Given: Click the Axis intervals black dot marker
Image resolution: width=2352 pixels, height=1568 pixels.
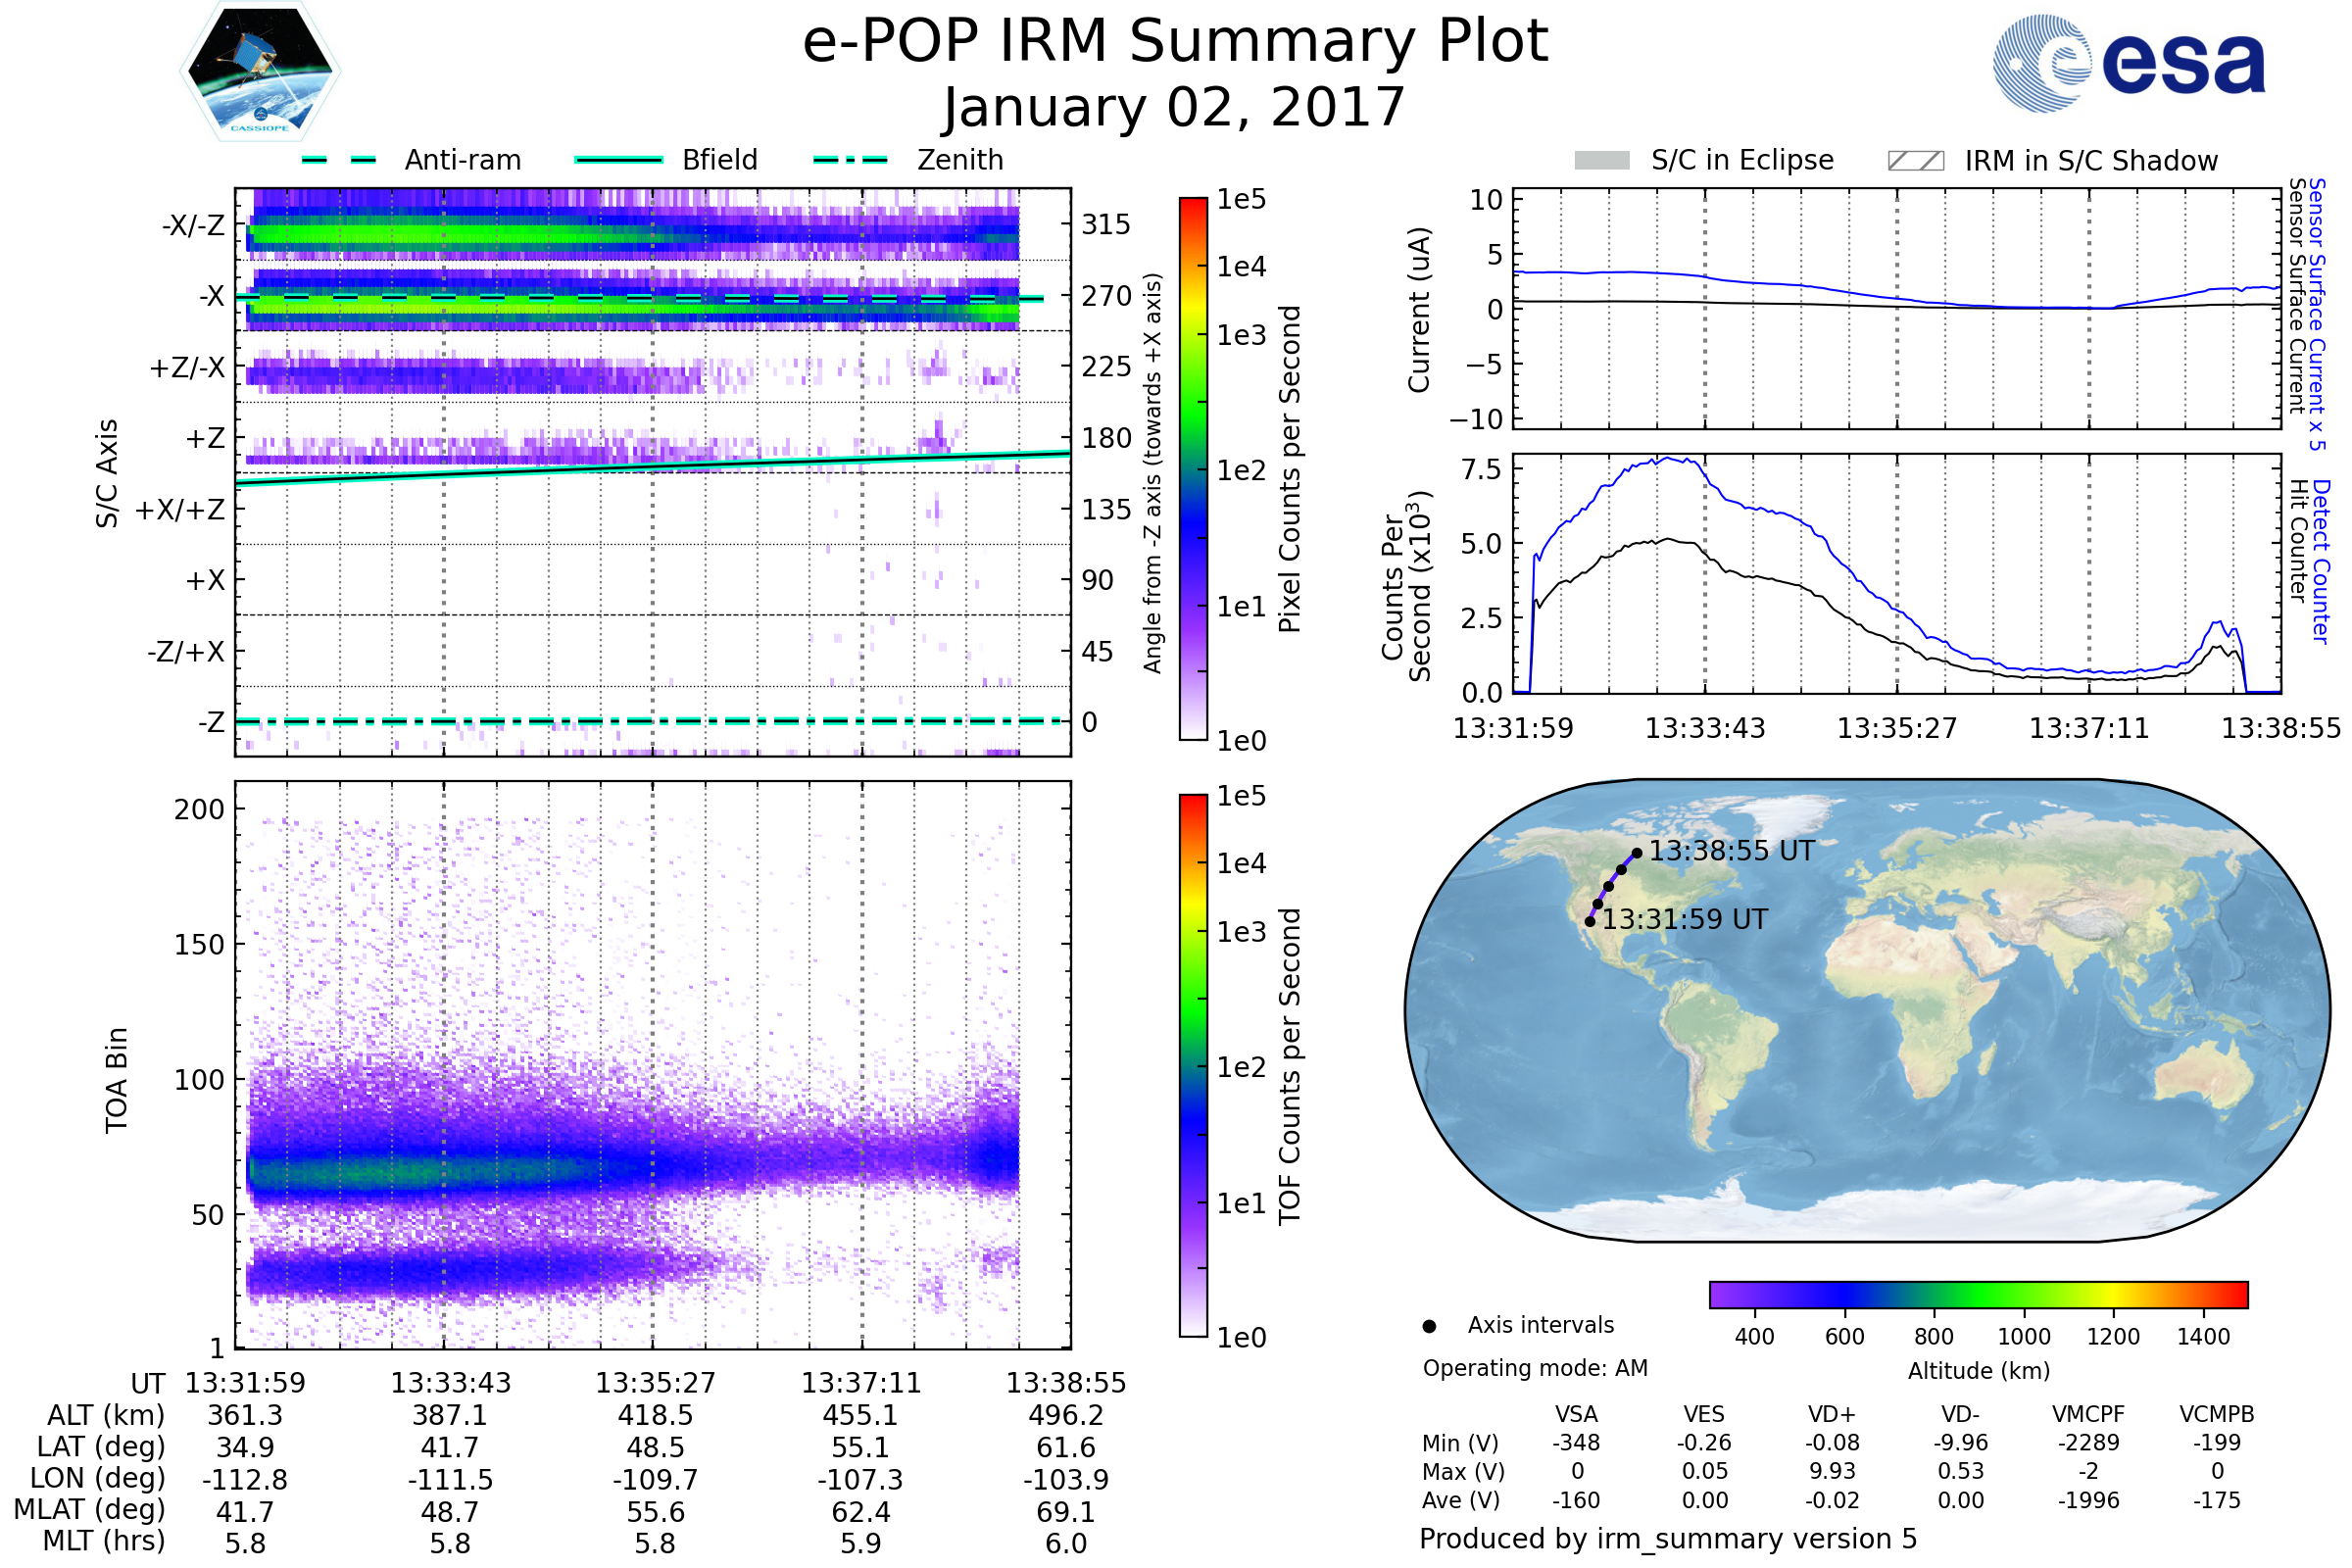Looking at the screenshot, I should 1429,1327.
